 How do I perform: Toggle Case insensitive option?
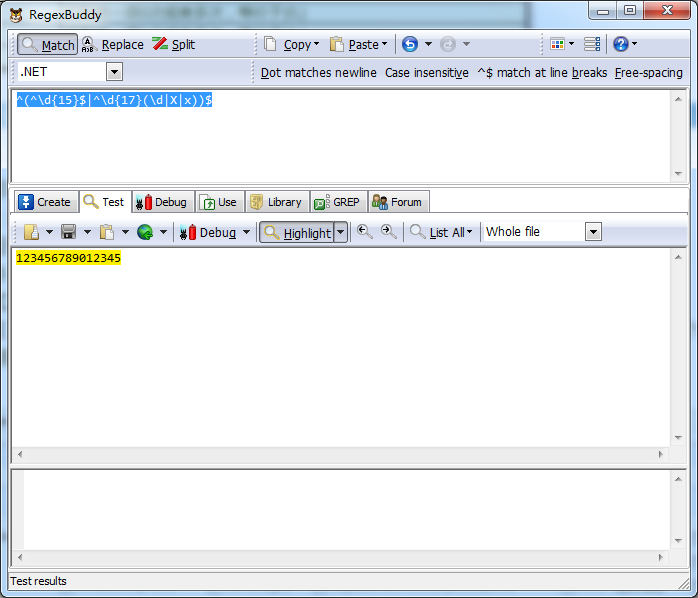pyautogui.click(x=426, y=73)
